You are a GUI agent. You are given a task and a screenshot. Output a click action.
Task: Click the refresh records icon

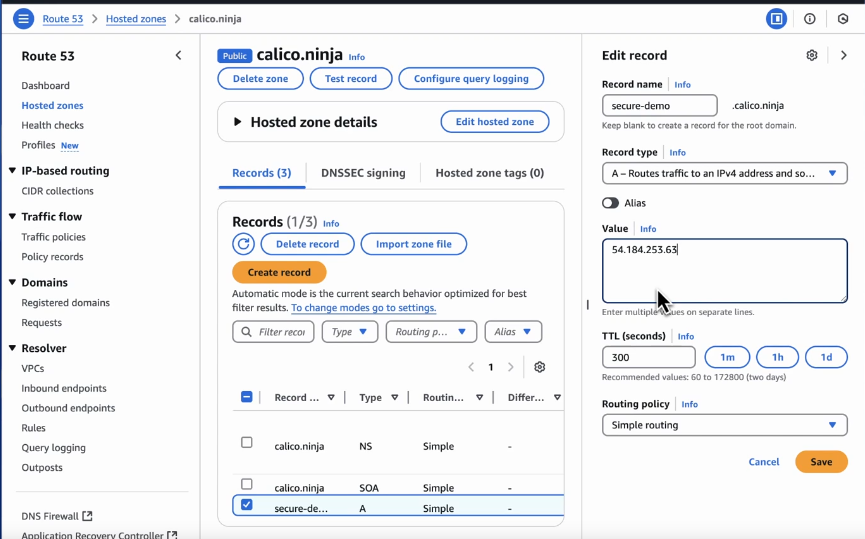243,244
